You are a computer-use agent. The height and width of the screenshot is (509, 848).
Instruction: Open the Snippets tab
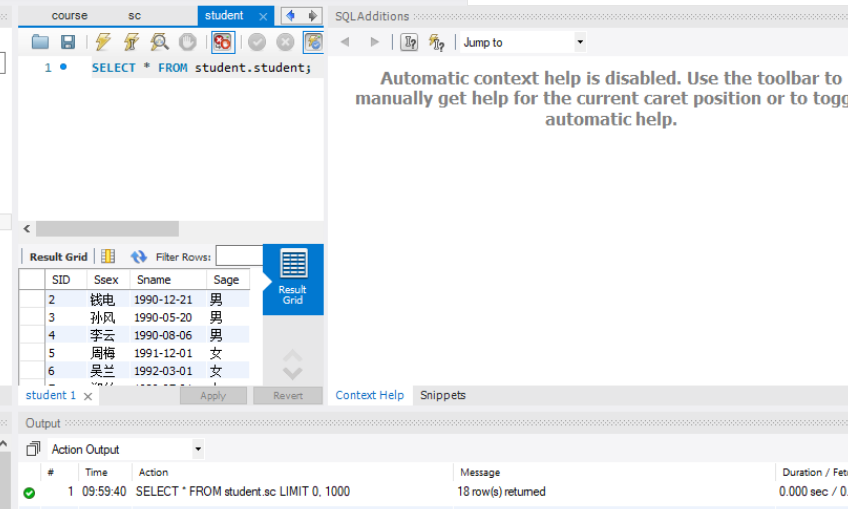[x=443, y=395]
